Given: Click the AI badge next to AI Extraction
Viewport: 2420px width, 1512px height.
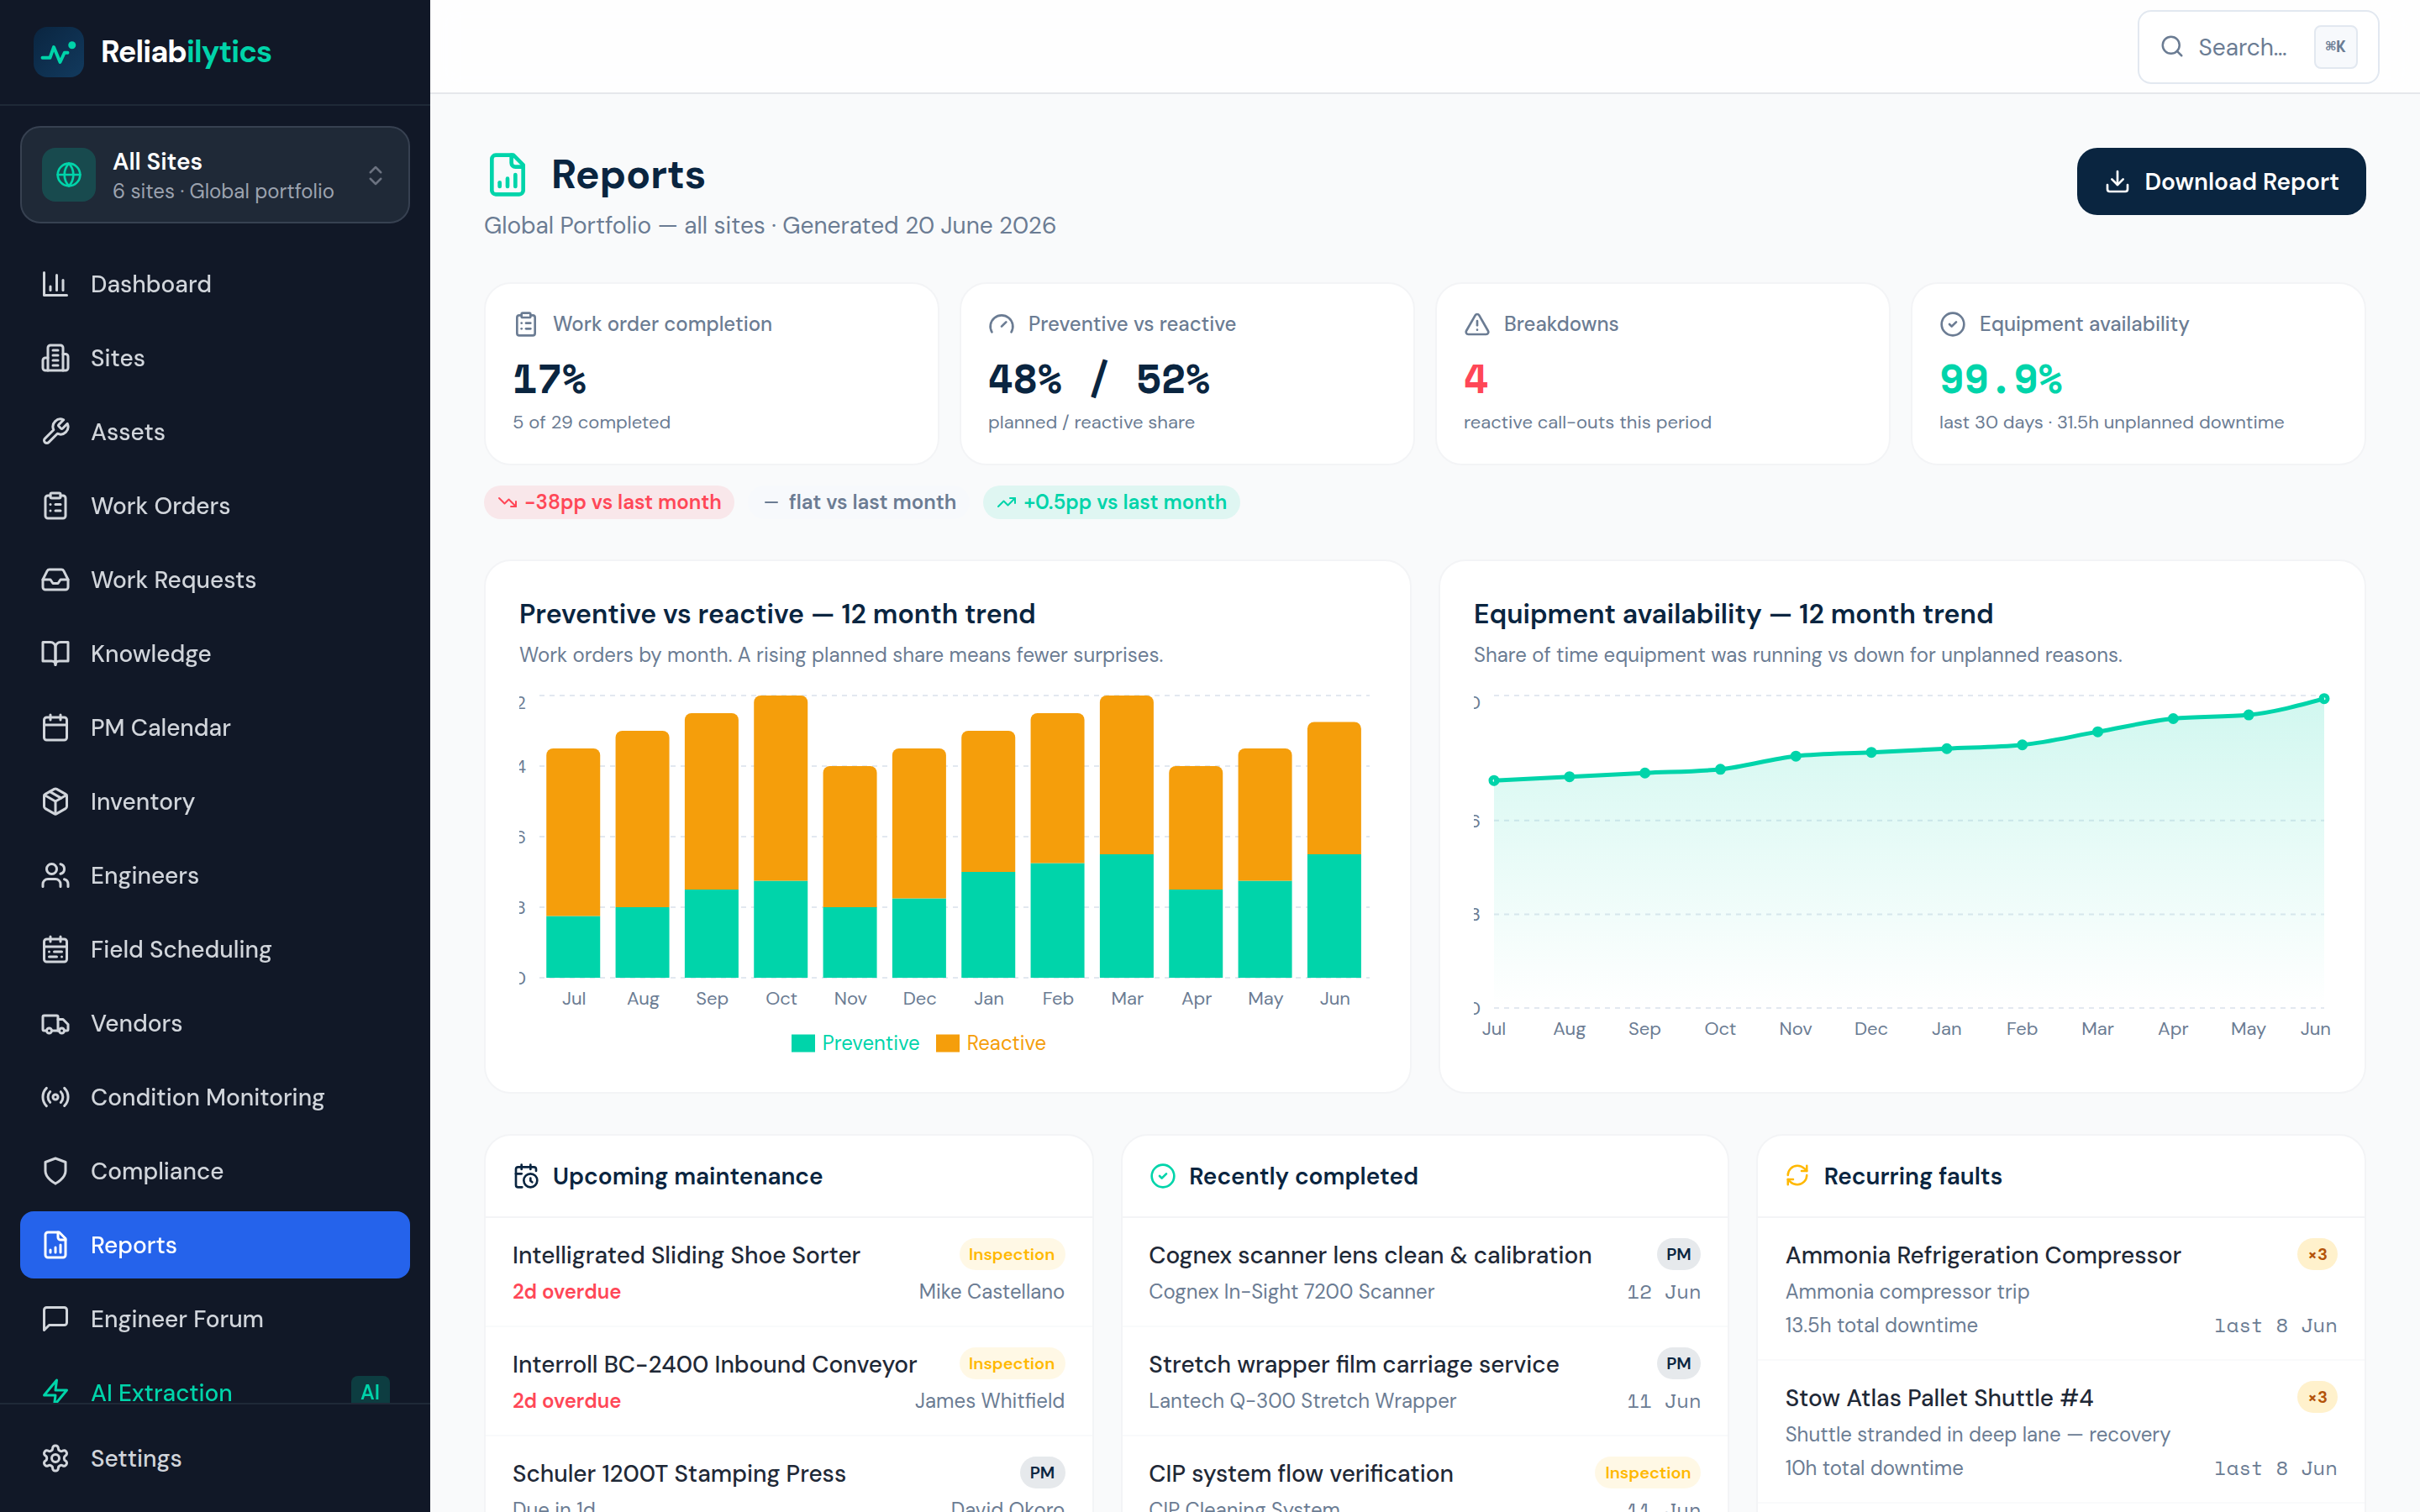Looking at the screenshot, I should pos(370,1392).
